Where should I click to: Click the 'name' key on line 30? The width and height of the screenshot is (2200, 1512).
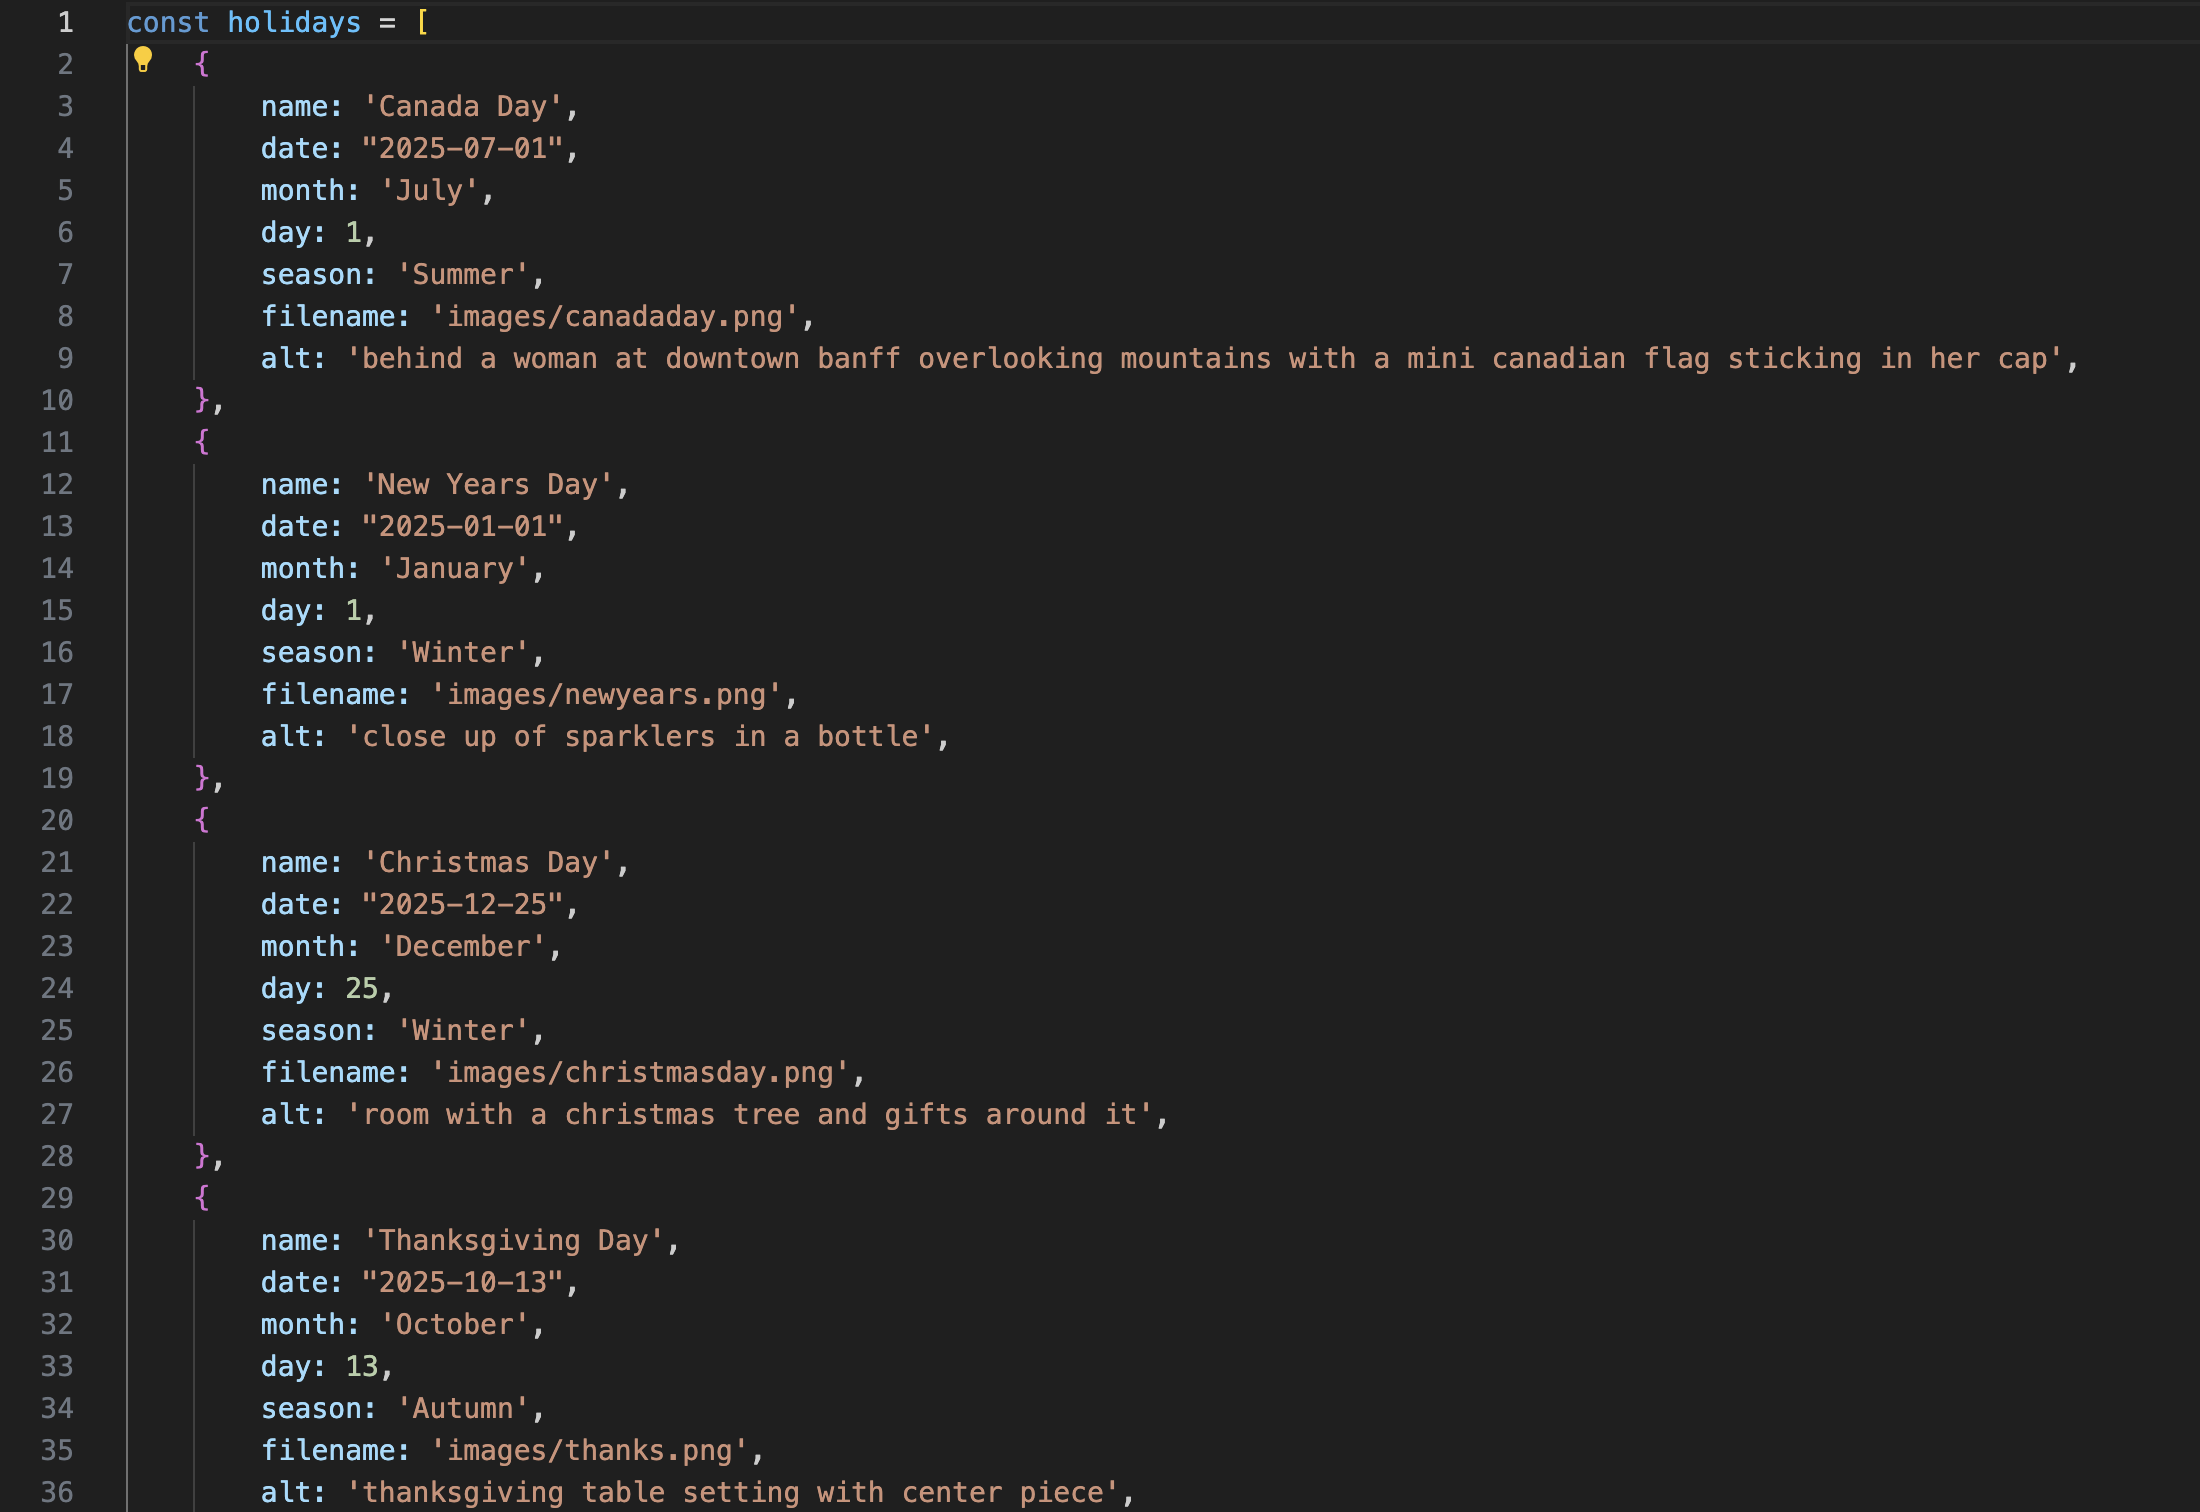point(294,1240)
